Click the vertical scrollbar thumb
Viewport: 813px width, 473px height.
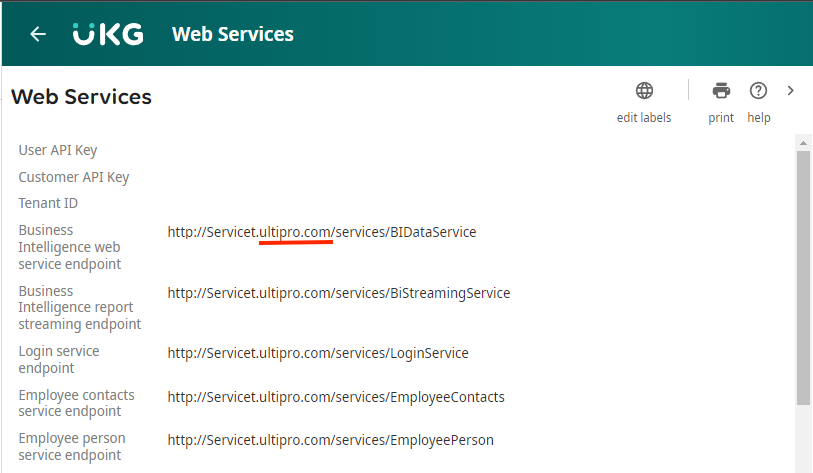[x=803, y=278]
